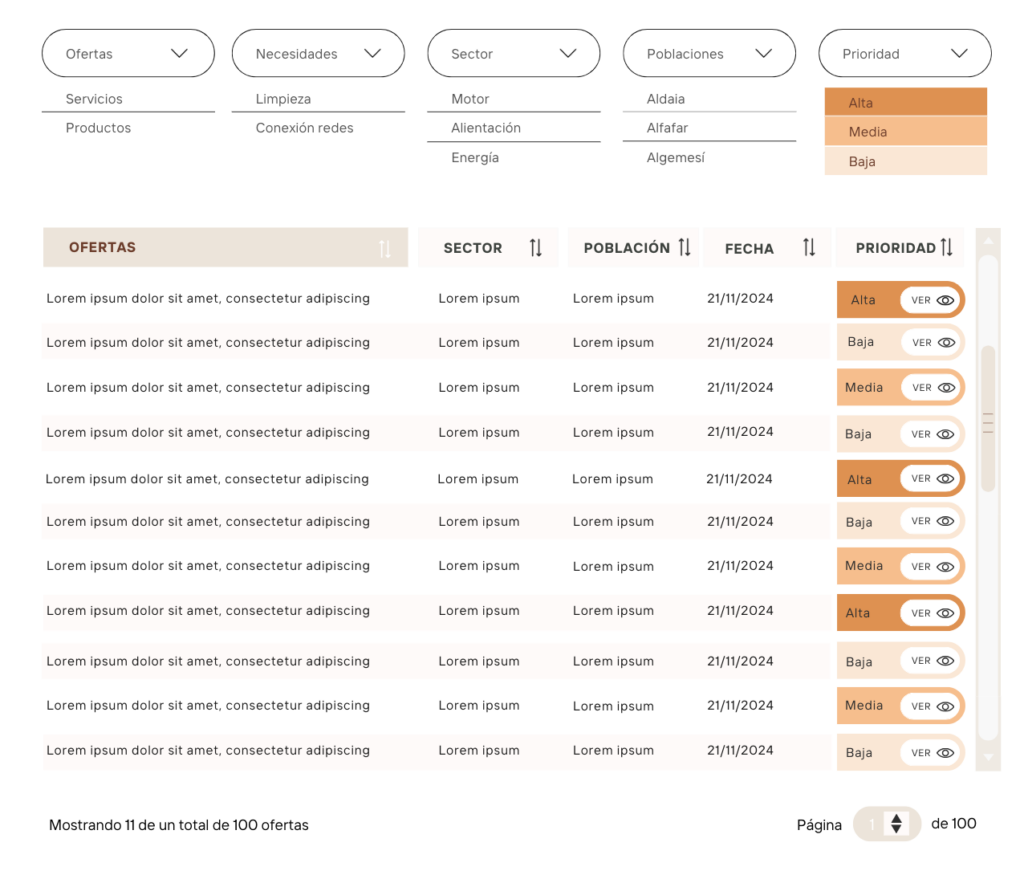Sort by POBLACIÓN using its arrows icon

(684, 247)
